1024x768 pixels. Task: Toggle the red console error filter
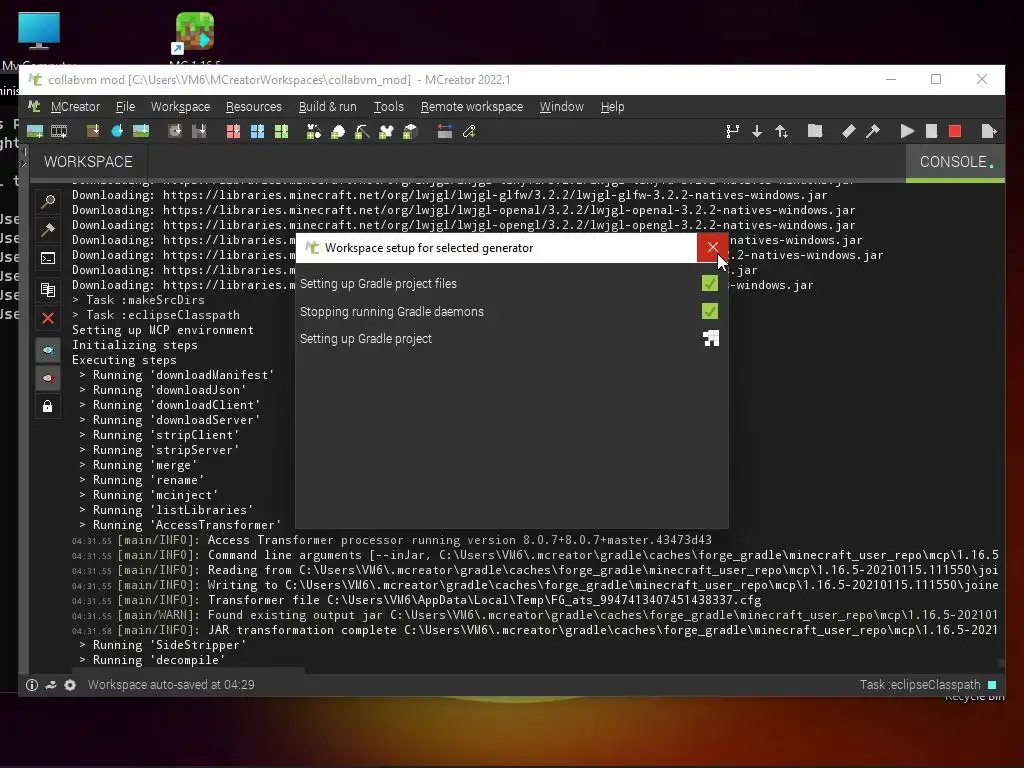point(48,379)
